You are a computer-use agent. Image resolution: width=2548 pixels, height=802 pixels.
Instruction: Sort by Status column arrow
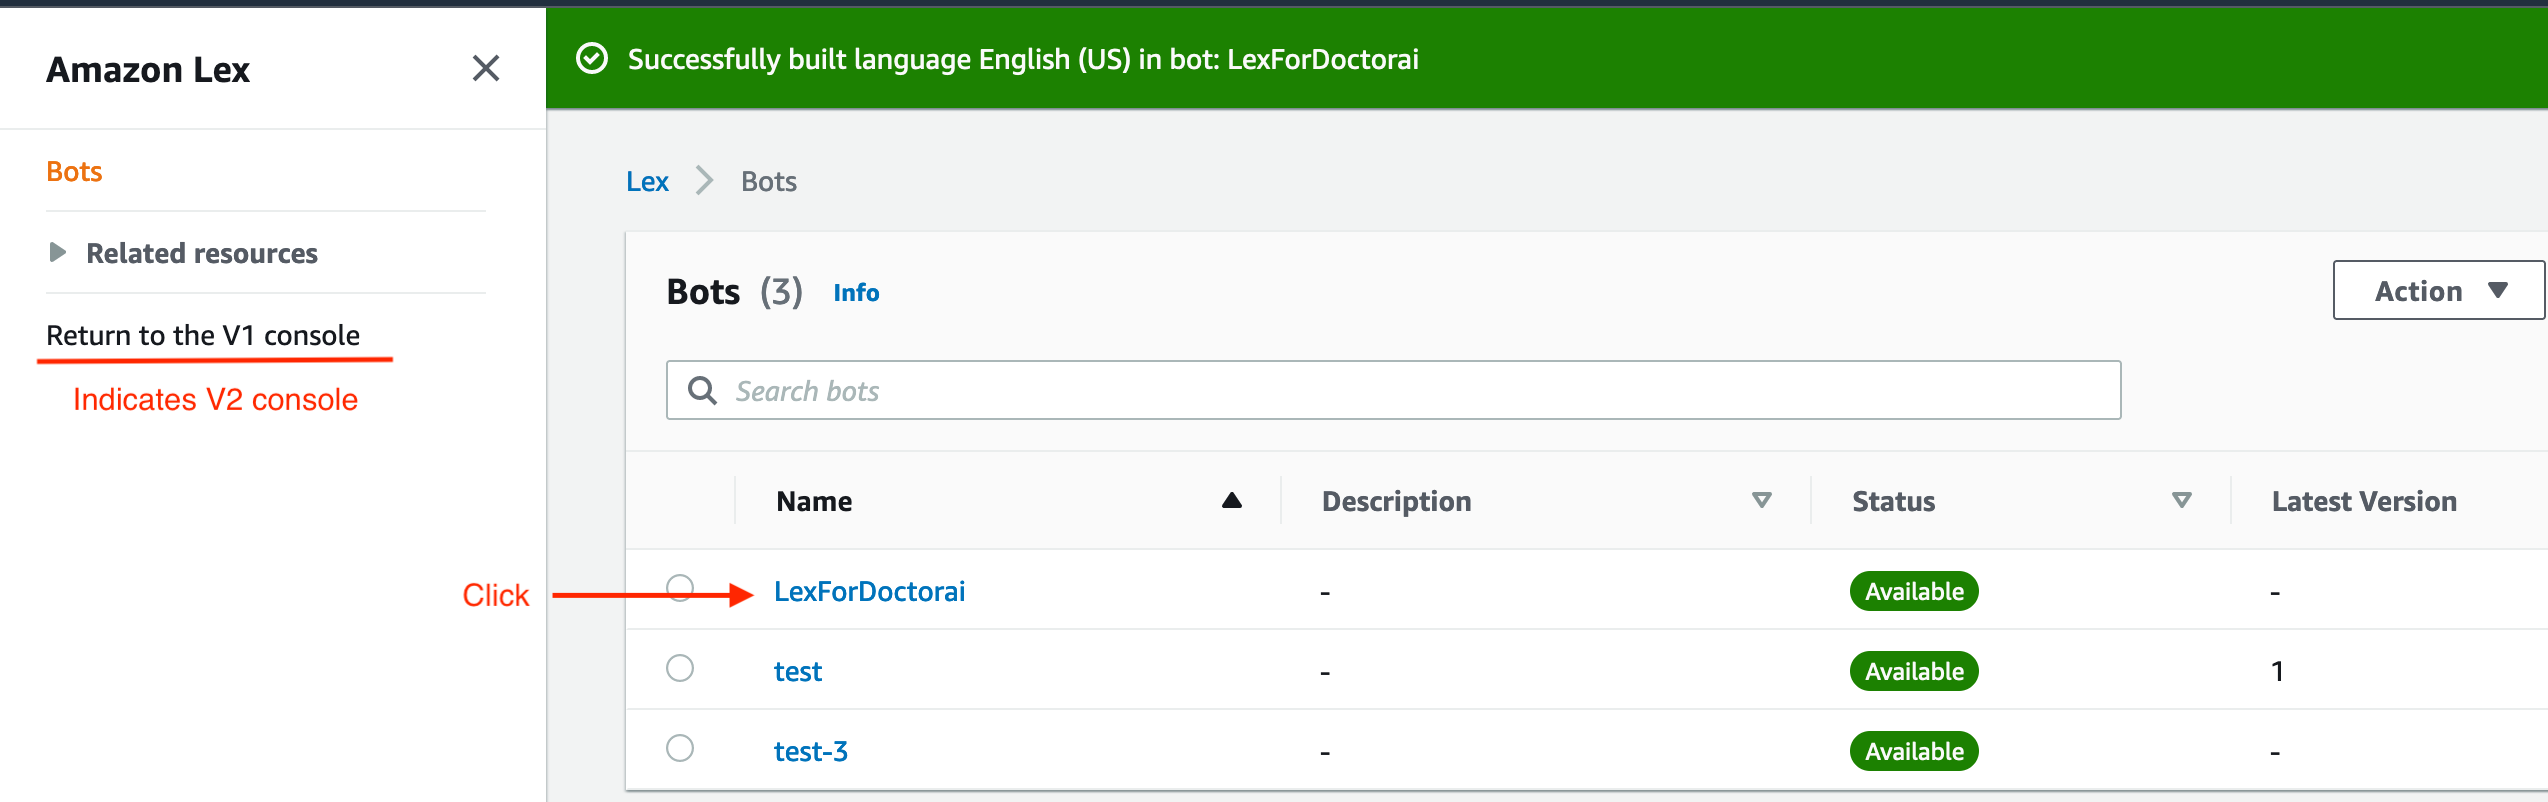[2182, 500]
